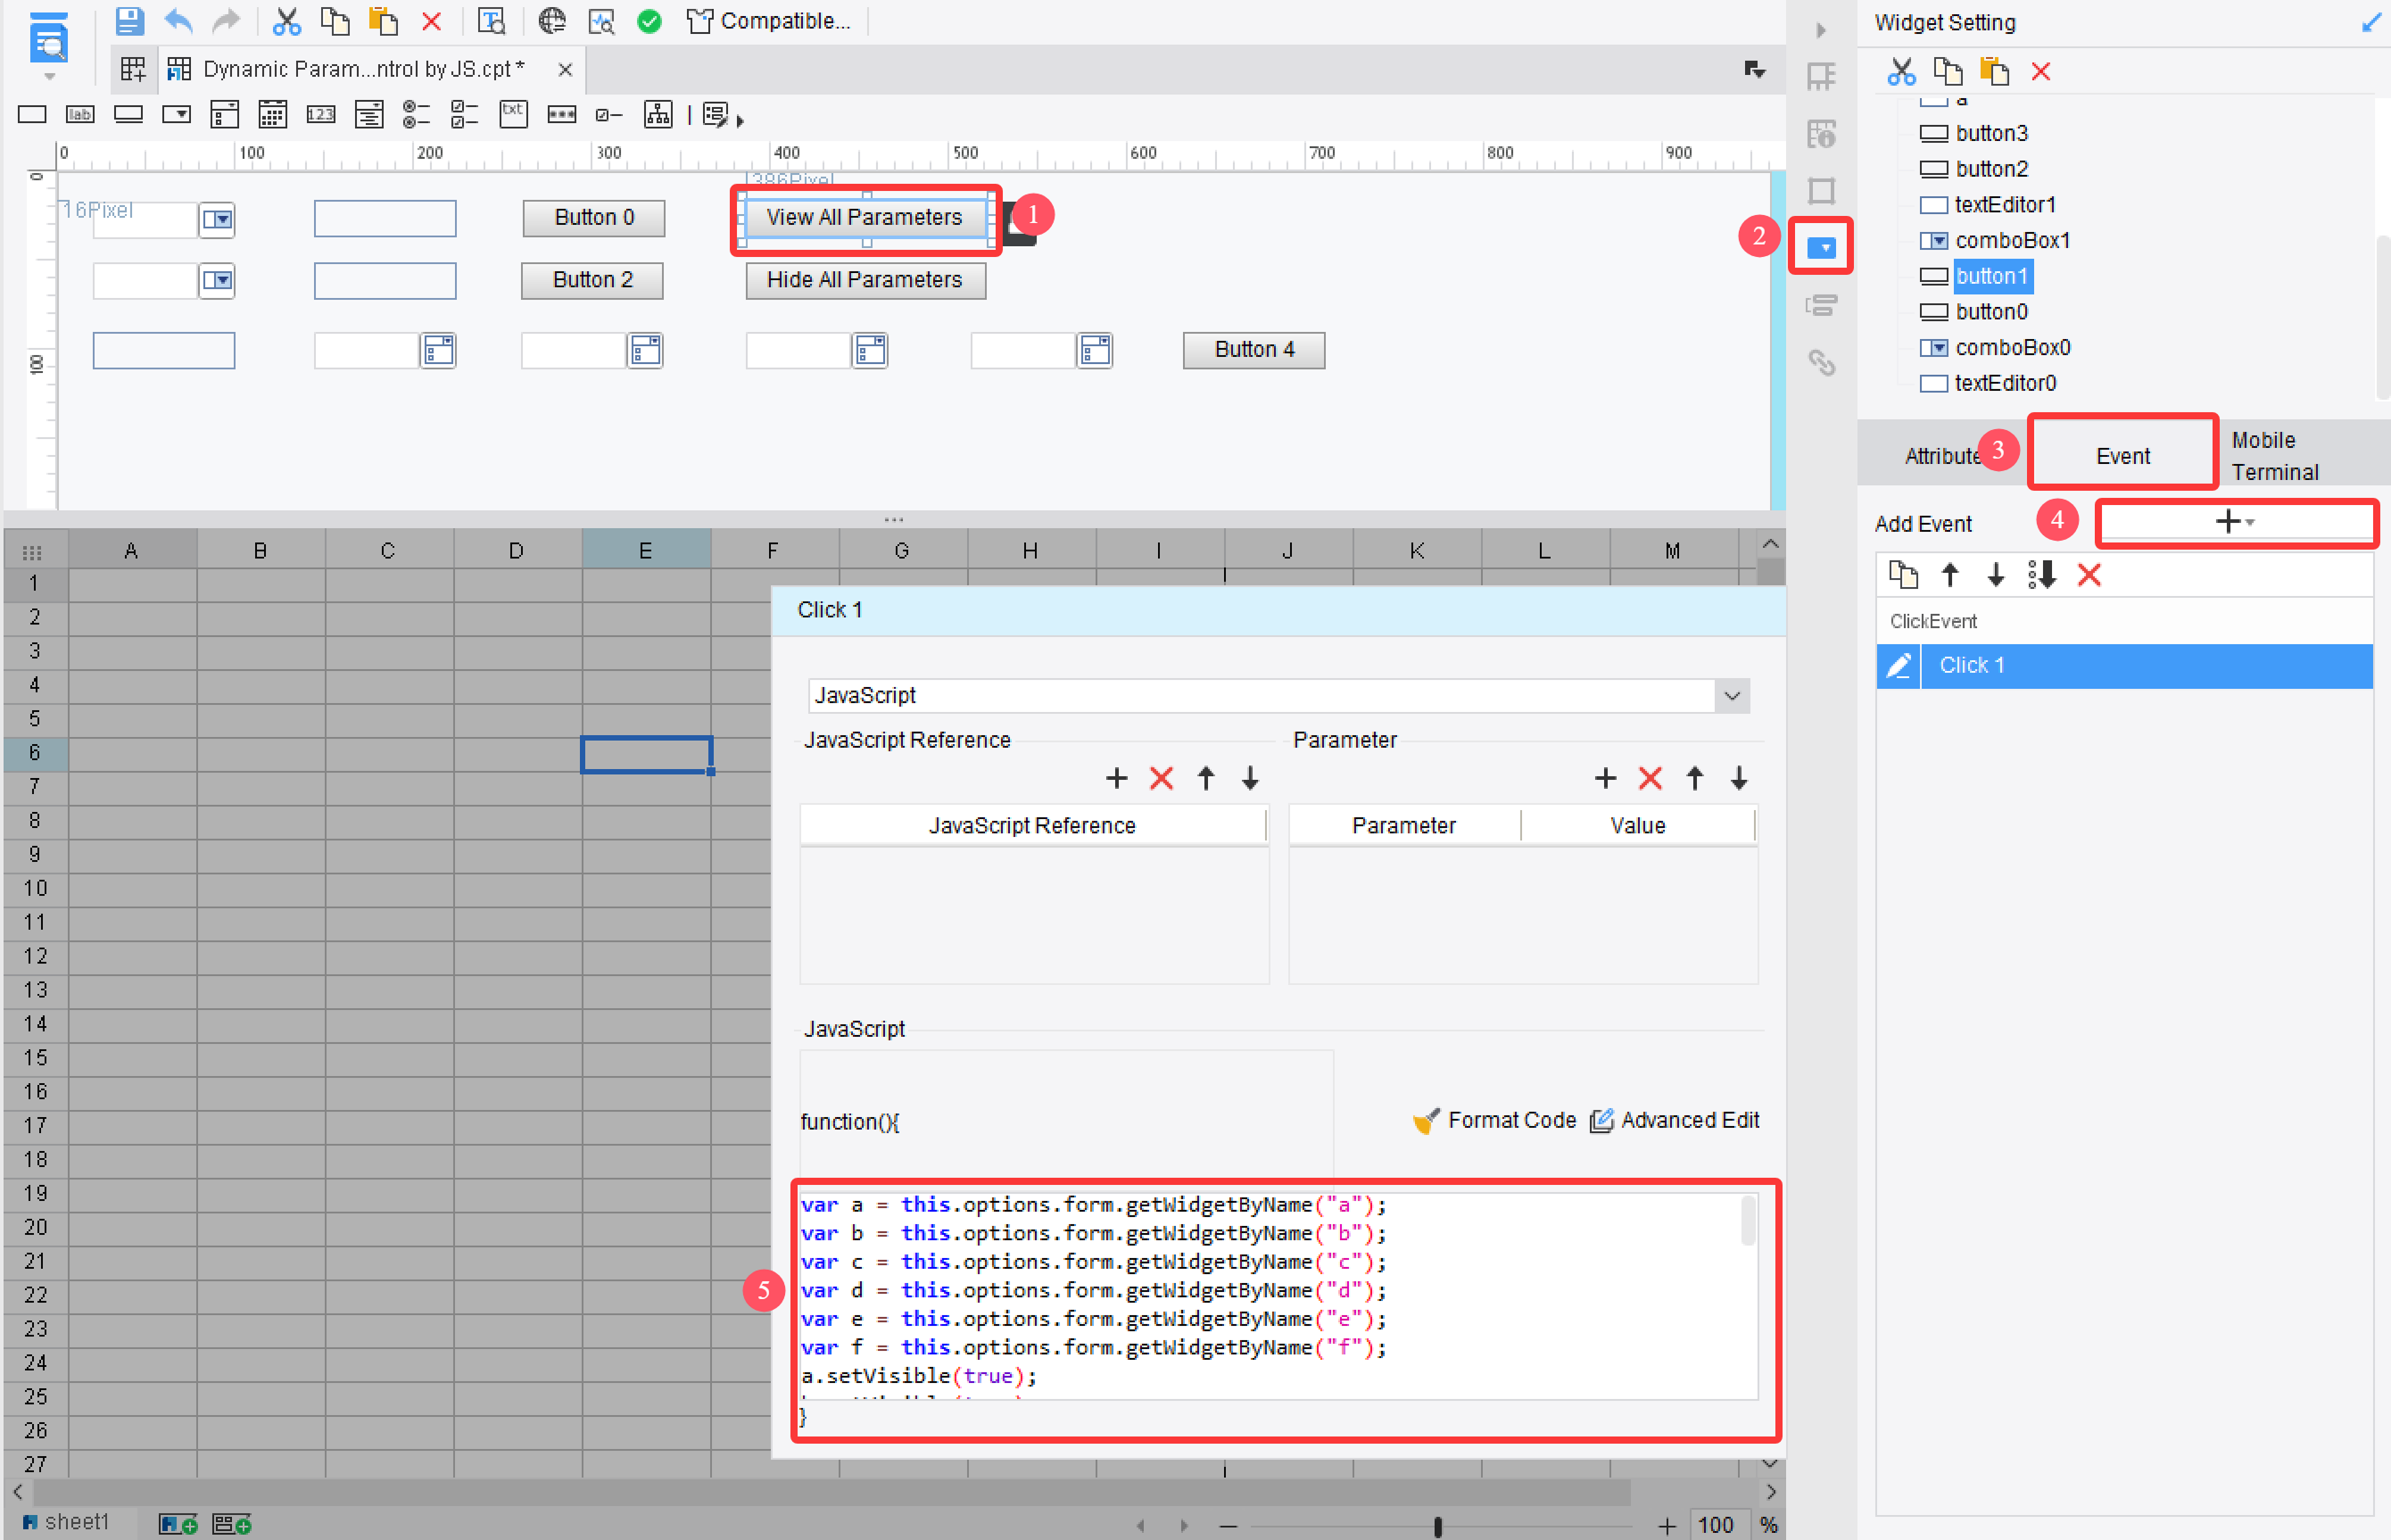
Task: Open the second-row combo box arrow
Action: [217, 281]
